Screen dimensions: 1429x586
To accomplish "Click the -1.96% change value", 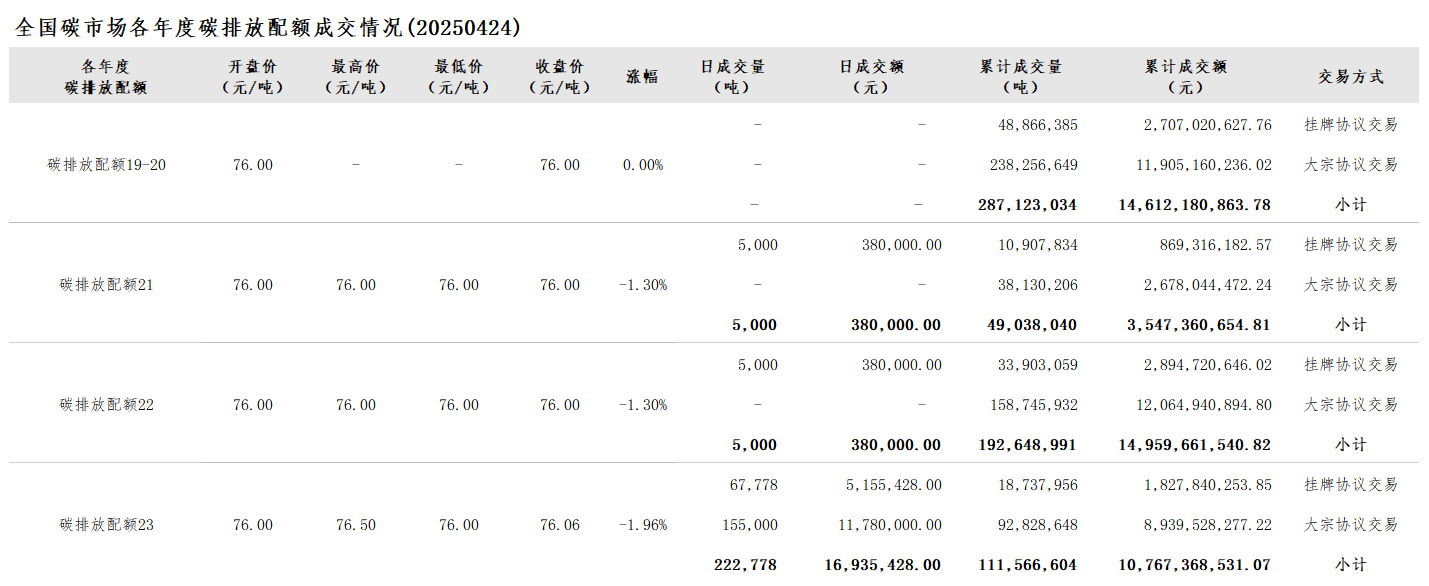I will point(643,525).
